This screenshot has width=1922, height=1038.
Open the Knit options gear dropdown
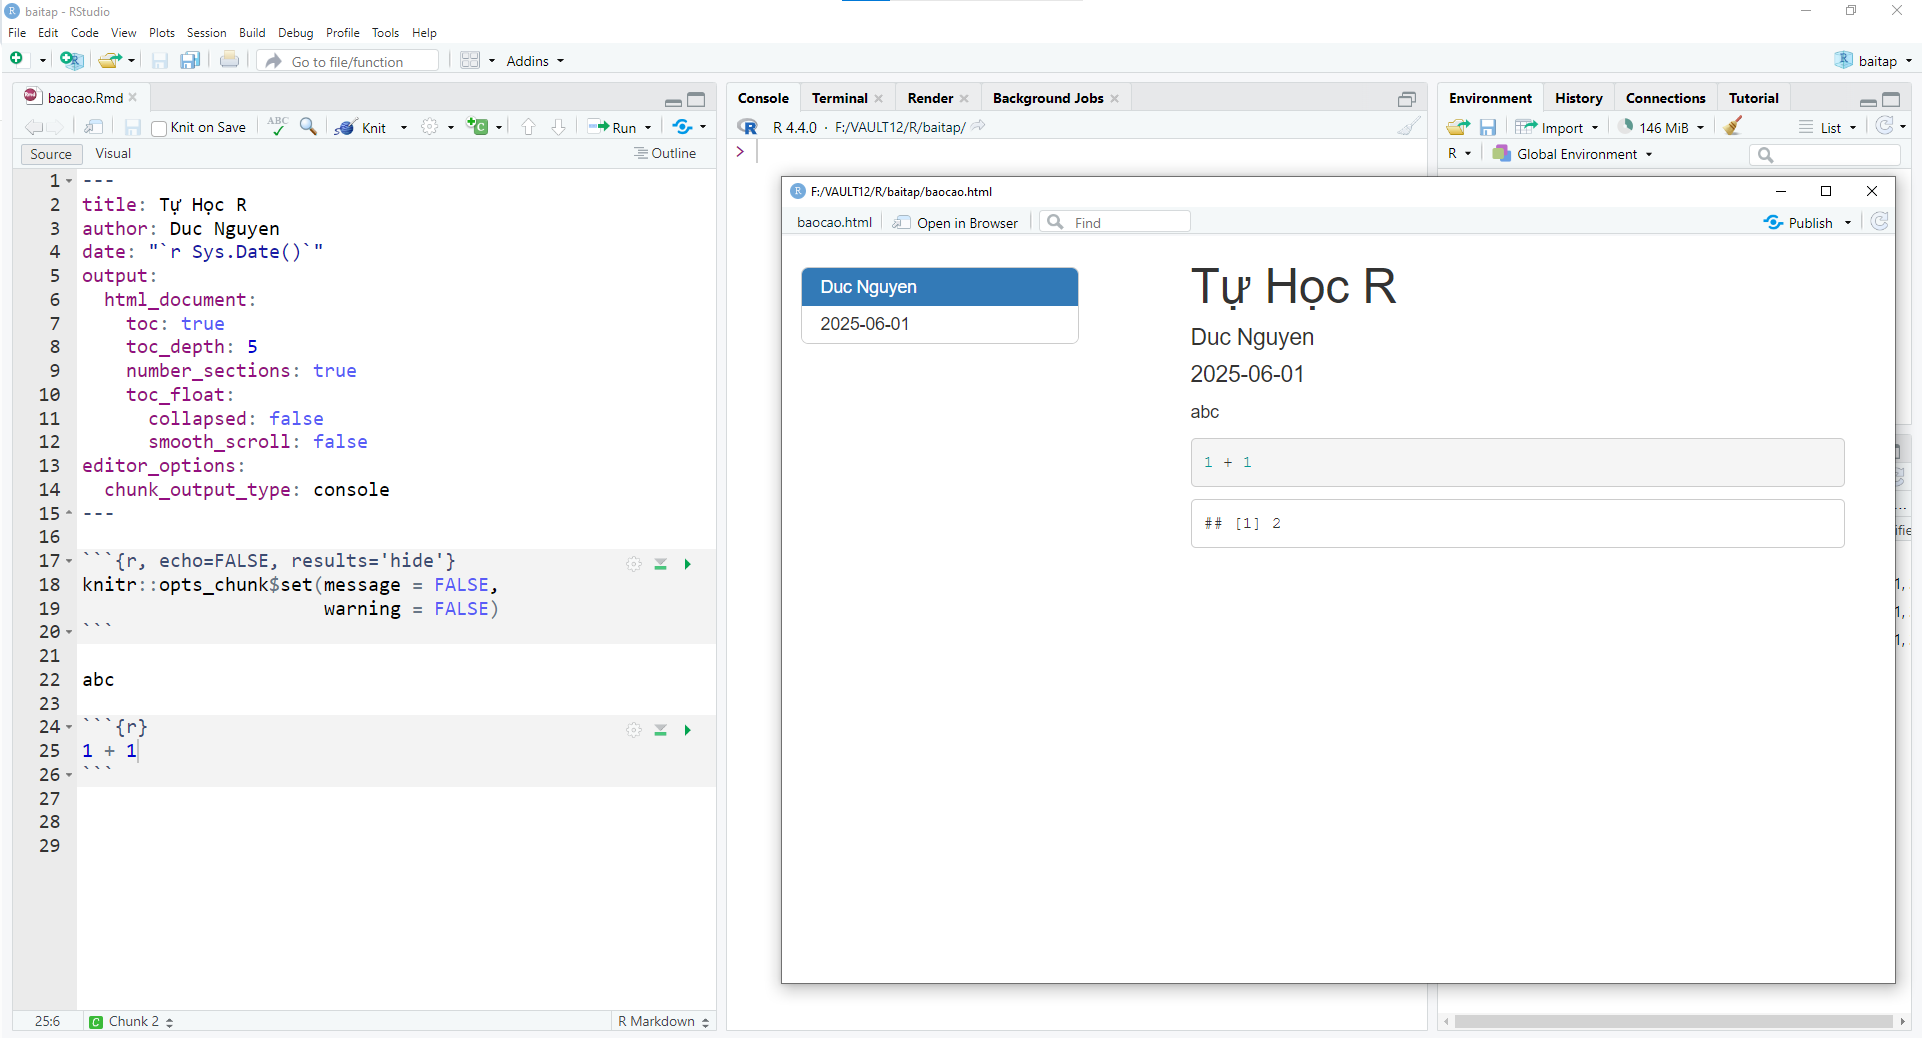[437, 127]
